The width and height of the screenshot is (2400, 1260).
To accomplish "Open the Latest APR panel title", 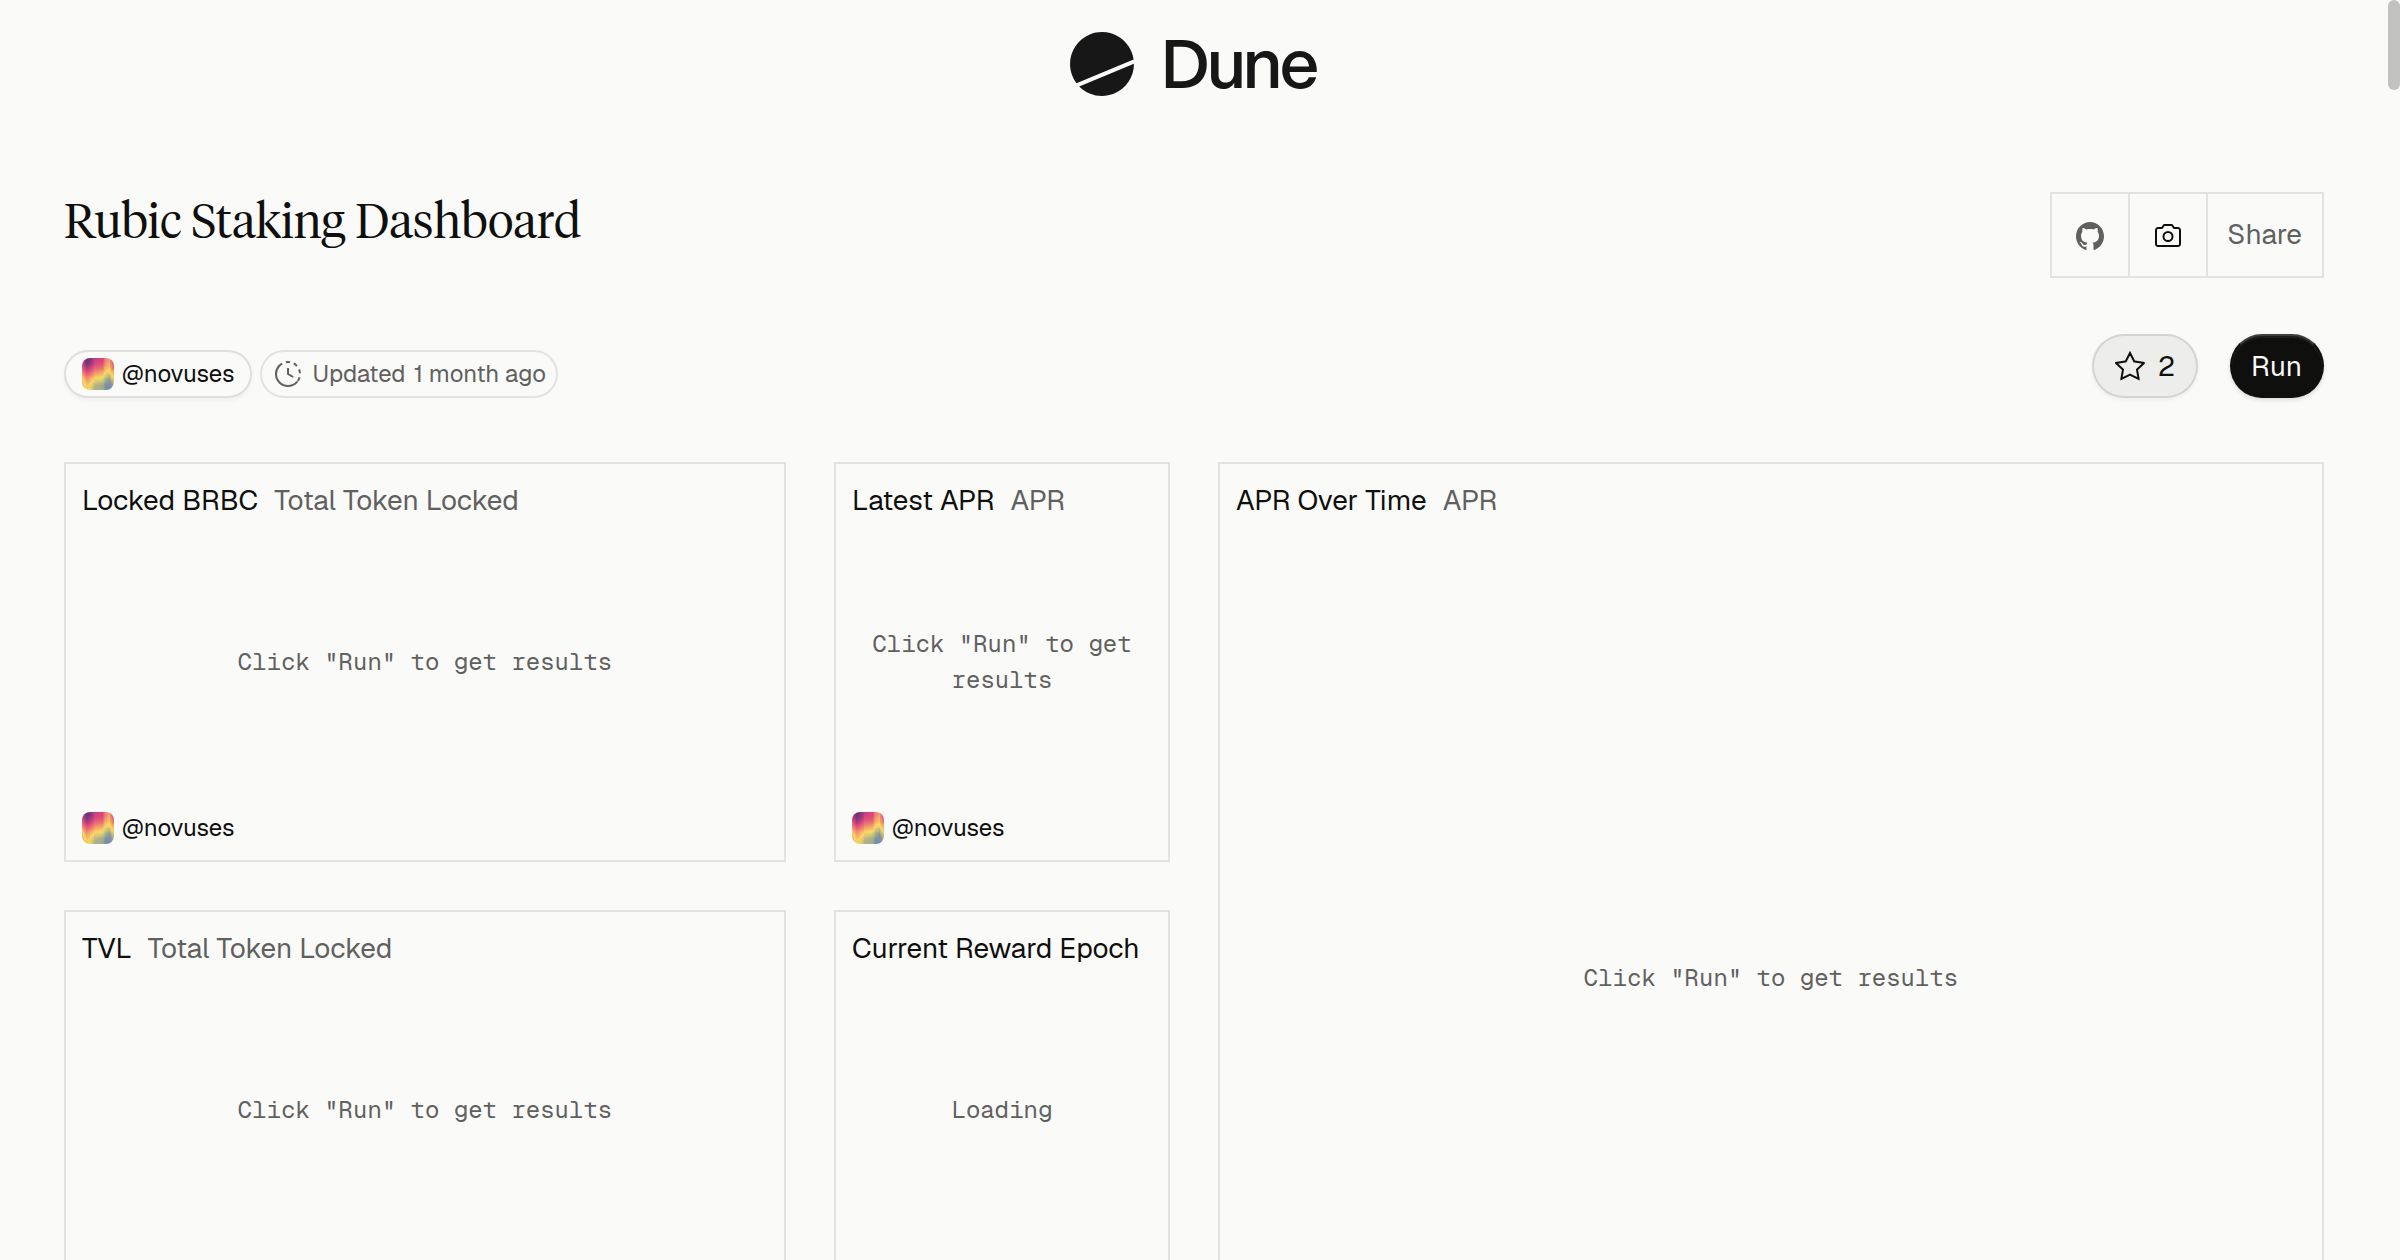I will coord(923,500).
